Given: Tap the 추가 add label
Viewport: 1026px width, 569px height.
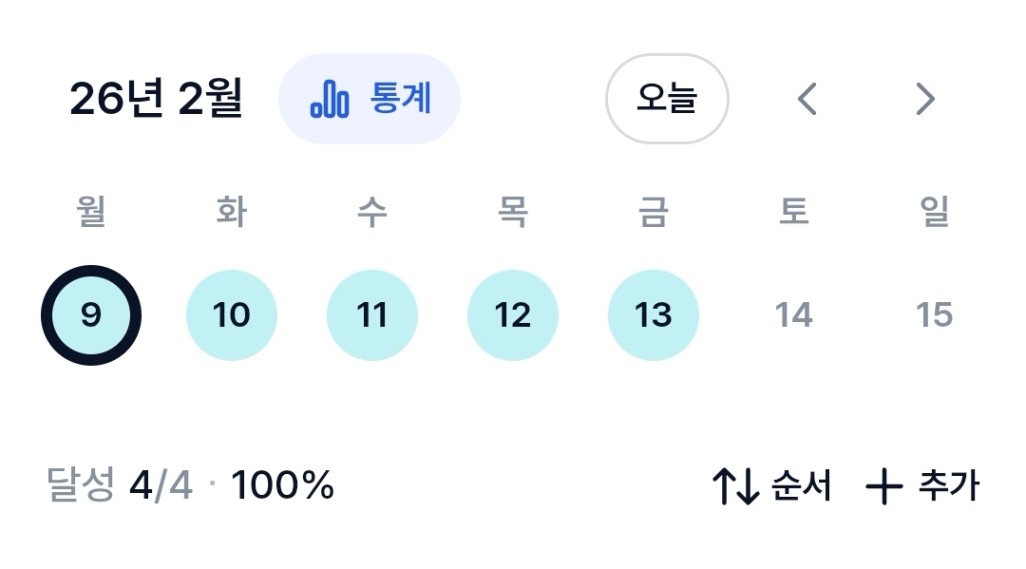Looking at the screenshot, I should pyautogui.click(x=948, y=487).
